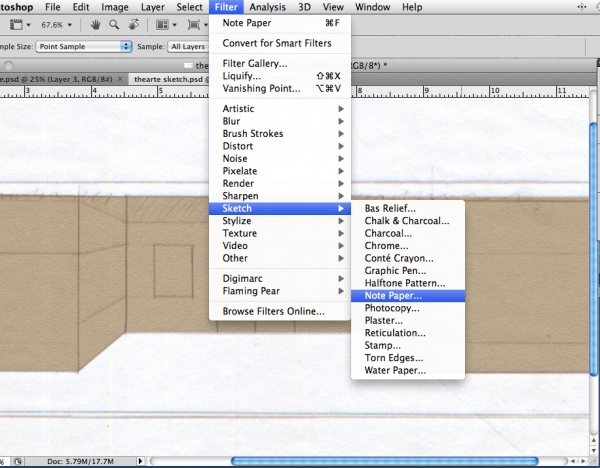Screen dimensions: 600x468
Task: Expand the Stylize filter submenu
Action: point(280,221)
